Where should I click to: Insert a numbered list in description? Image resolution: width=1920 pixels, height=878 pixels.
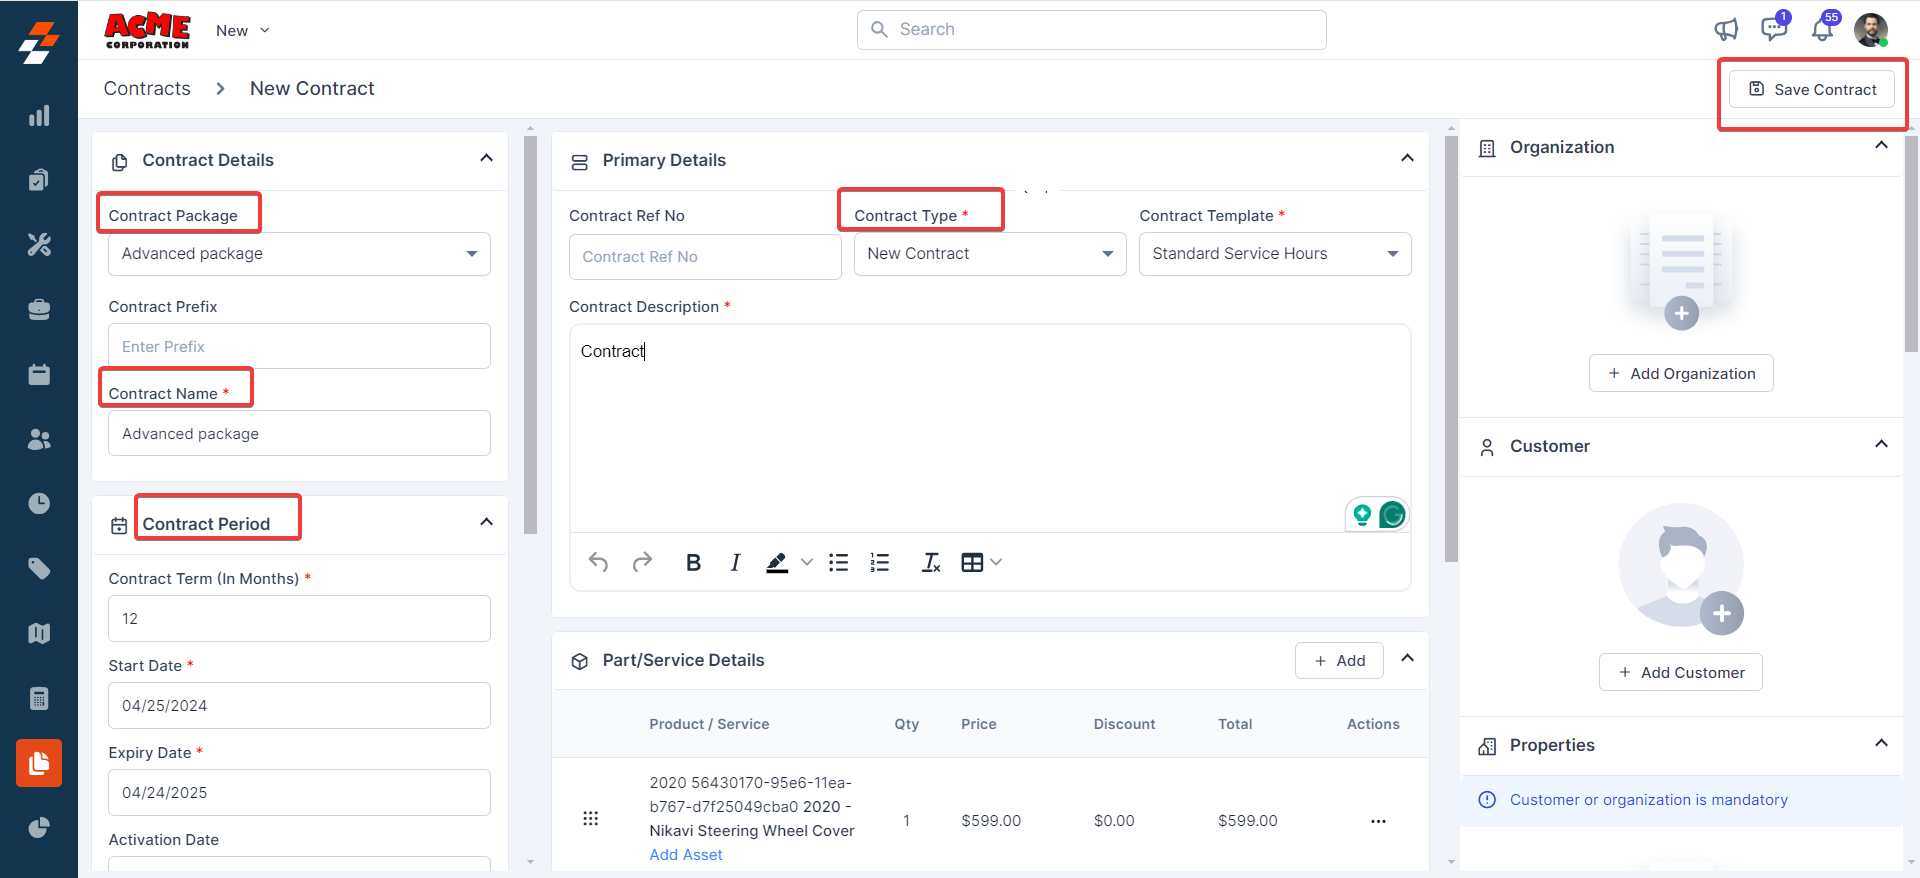pos(880,563)
